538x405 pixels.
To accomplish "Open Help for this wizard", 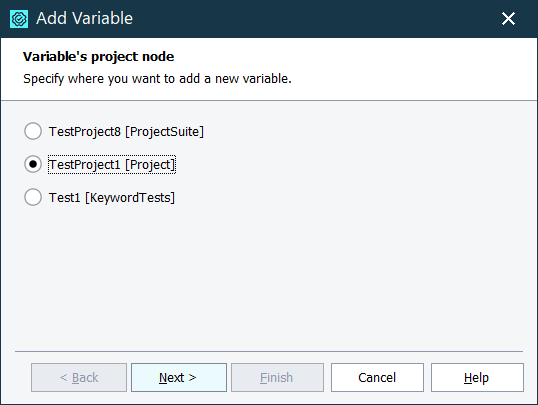I will (477, 377).
